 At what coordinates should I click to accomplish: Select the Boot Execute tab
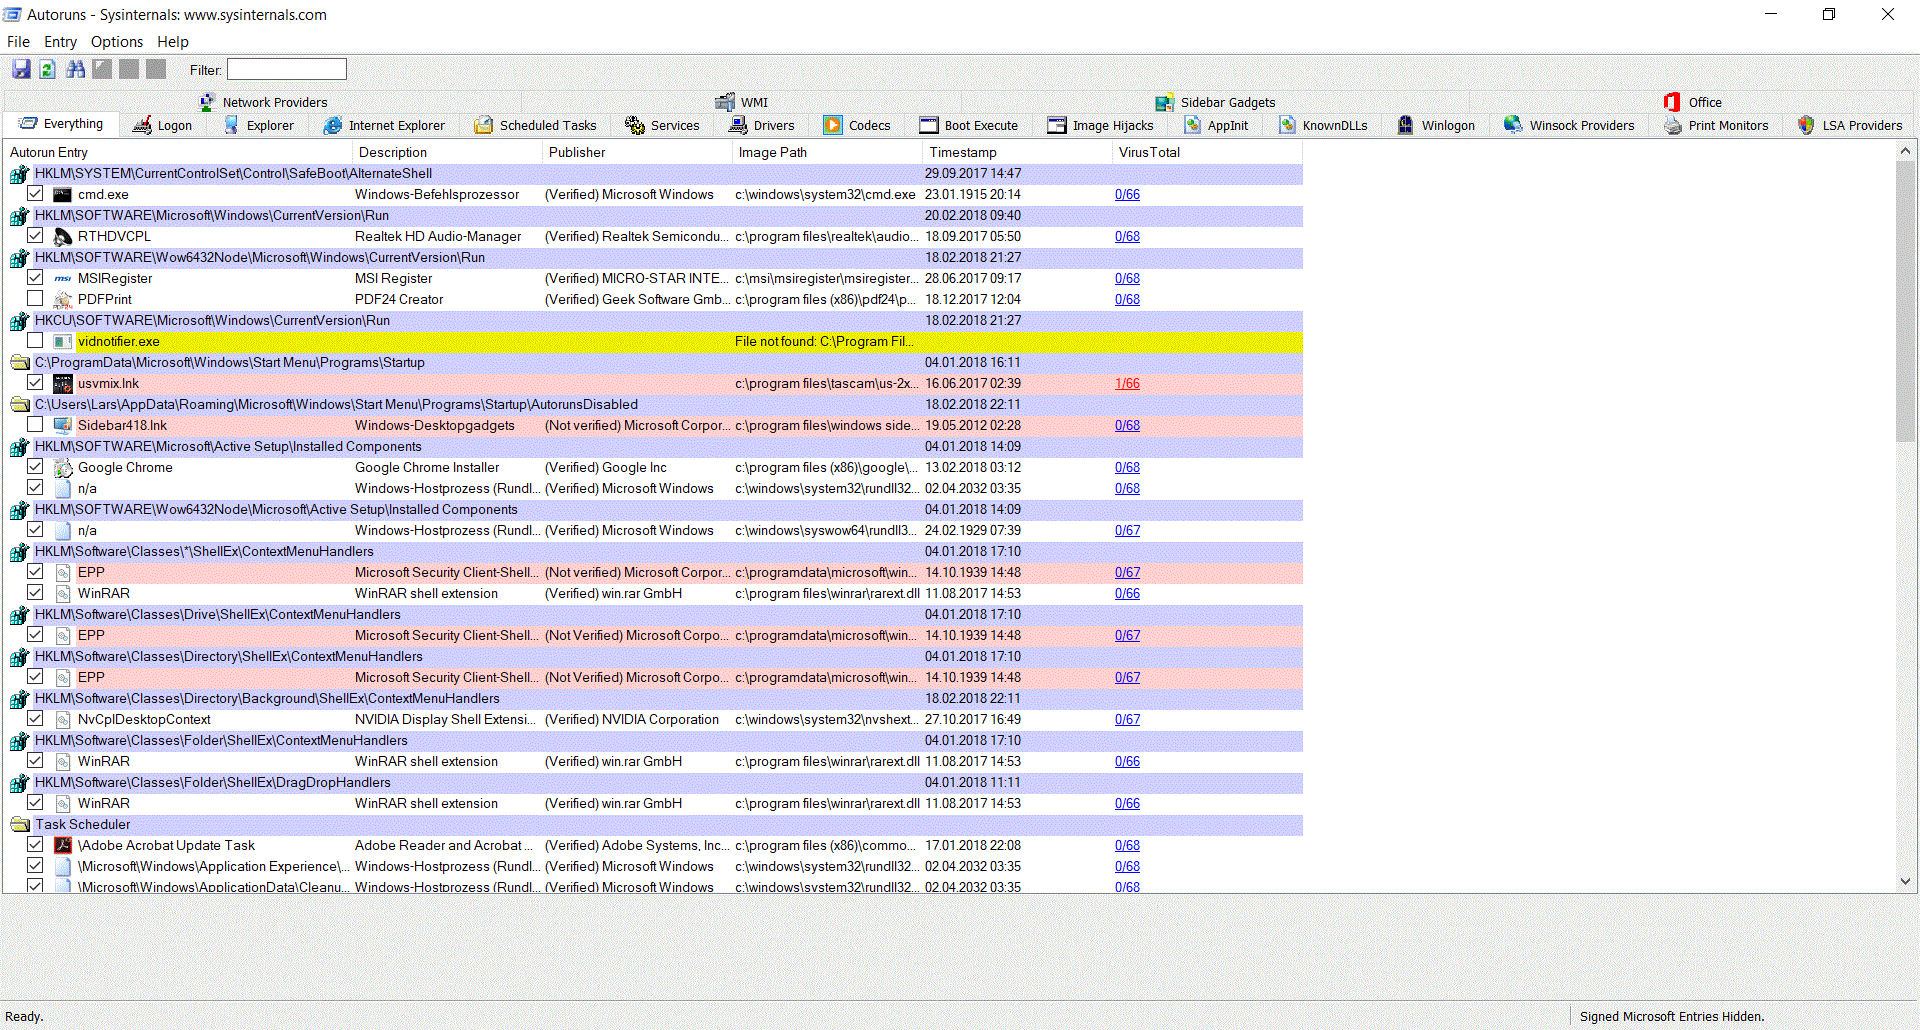coord(968,125)
